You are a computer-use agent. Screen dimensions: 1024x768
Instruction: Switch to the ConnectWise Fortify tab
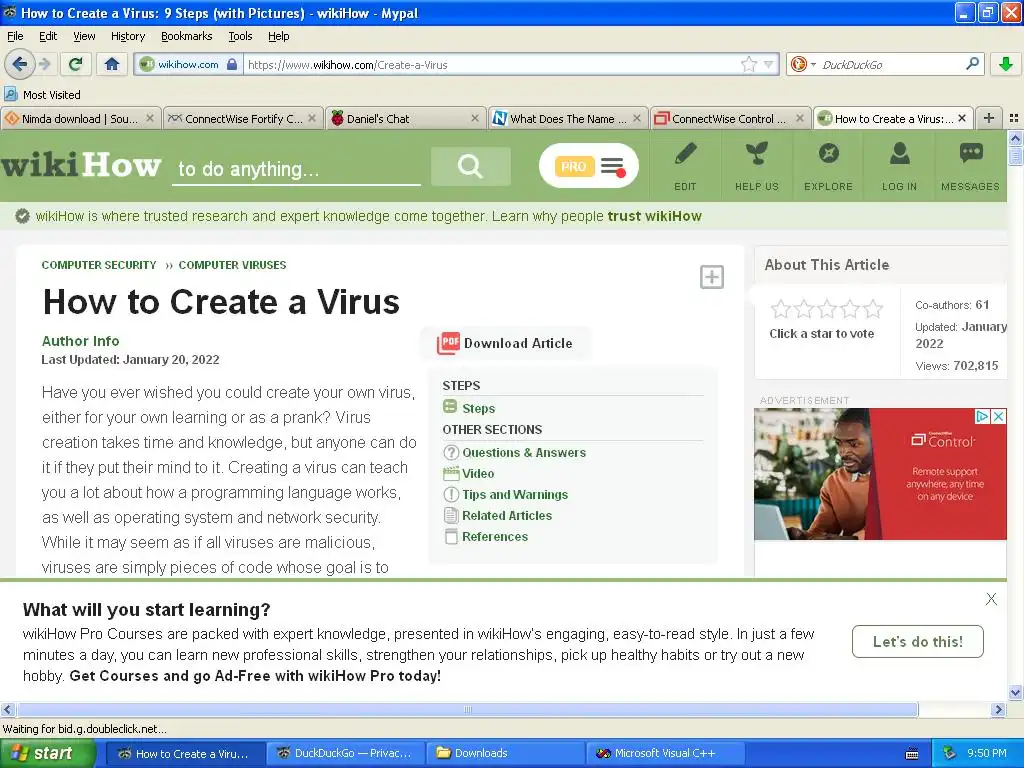[x=242, y=118]
